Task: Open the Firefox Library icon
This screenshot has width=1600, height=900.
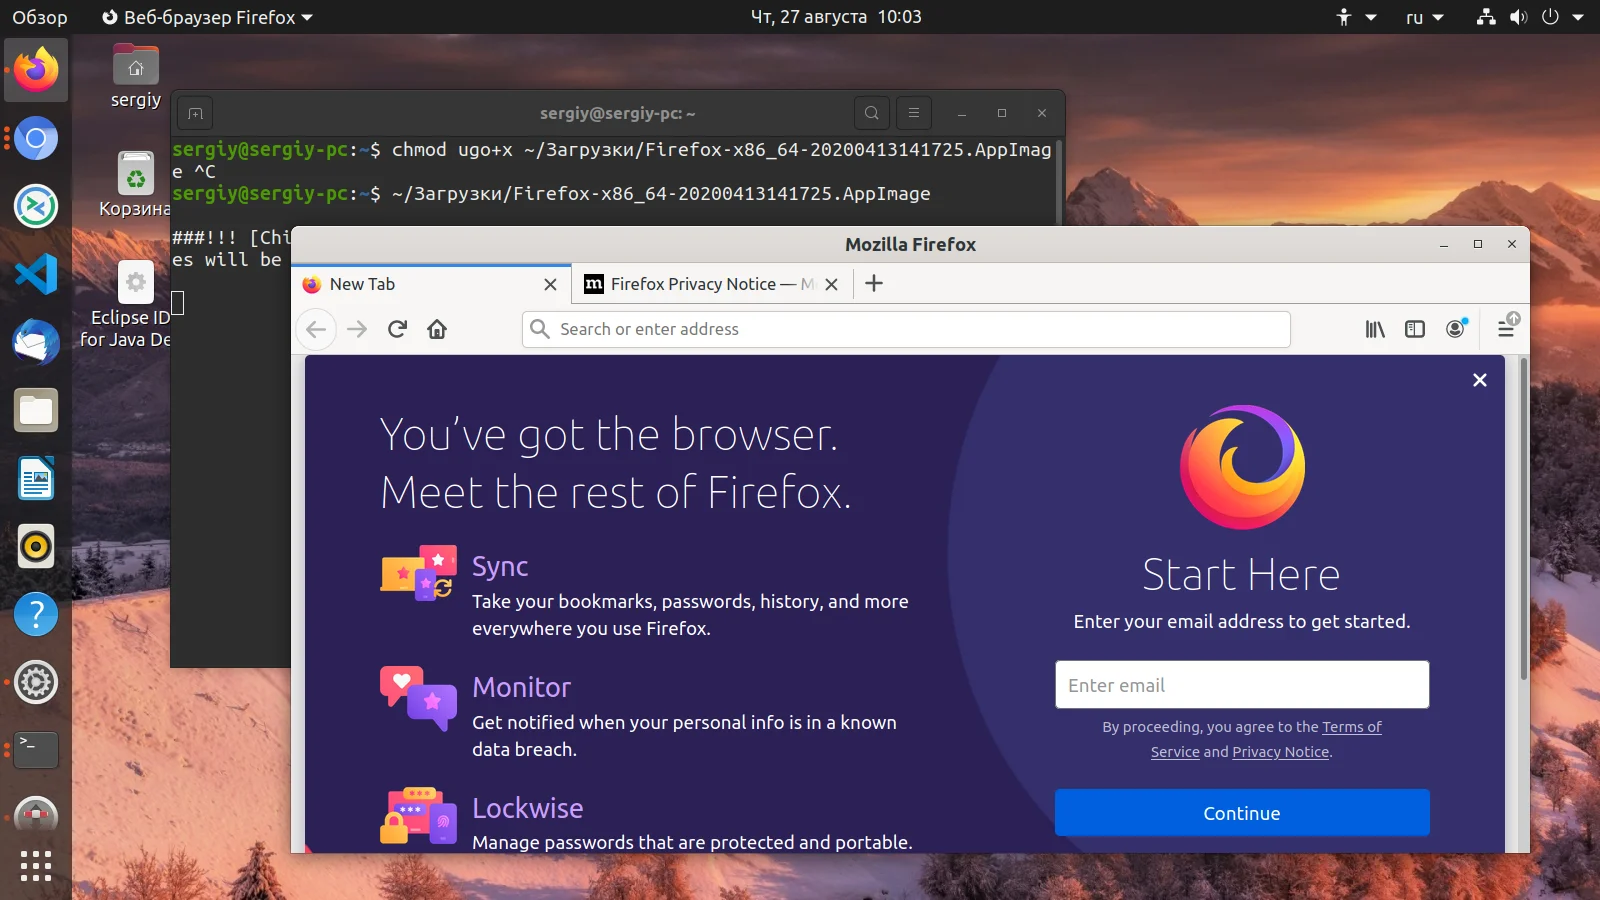Action: coord(1375,329)
